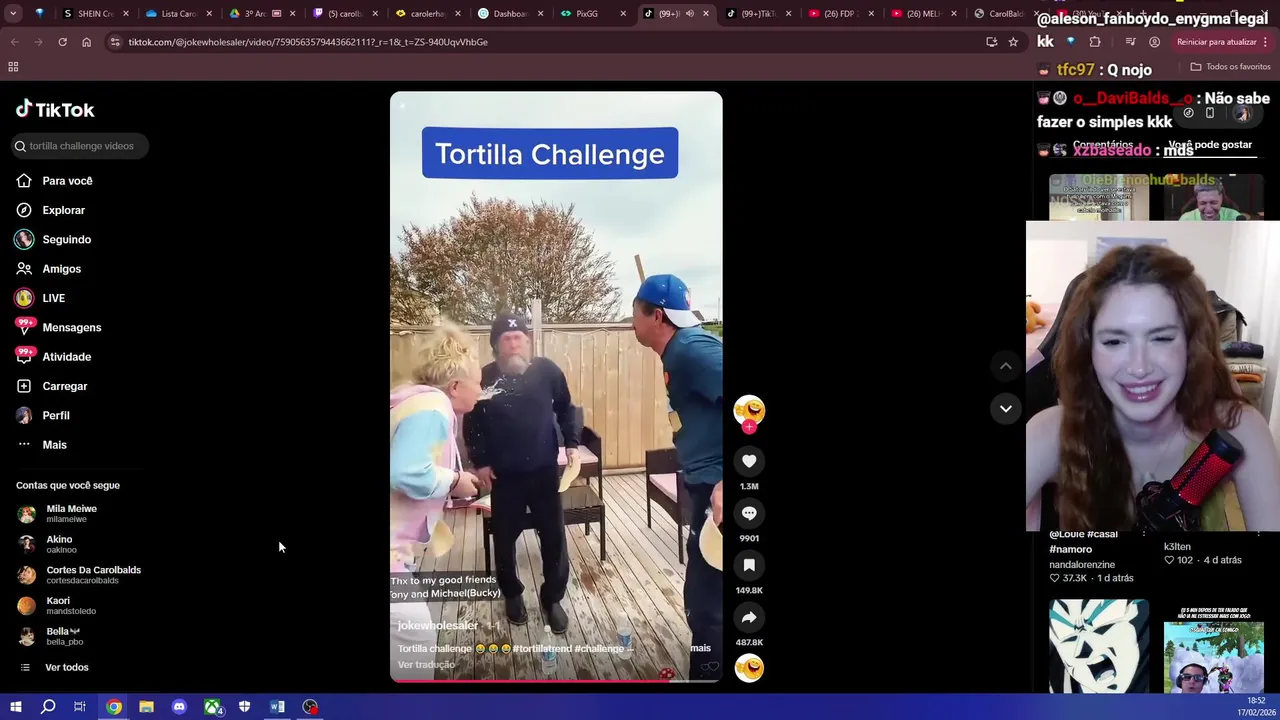The width and height of the screenshot is (1280, 720).
Task: Open Xbox app from the taskbar
Action: click(x=212, y=707)
